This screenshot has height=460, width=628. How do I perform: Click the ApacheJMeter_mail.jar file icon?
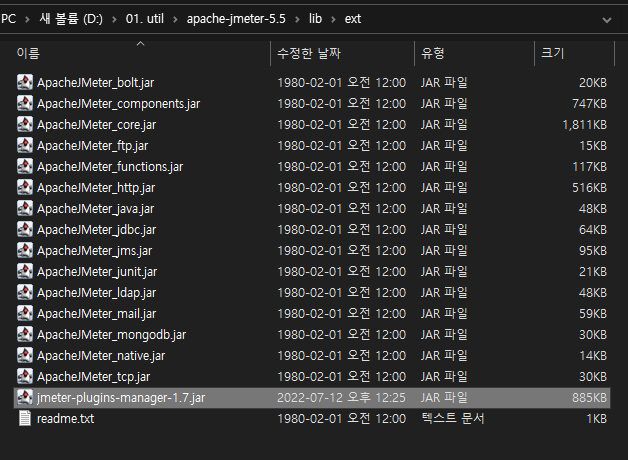[x=25, y=313]
